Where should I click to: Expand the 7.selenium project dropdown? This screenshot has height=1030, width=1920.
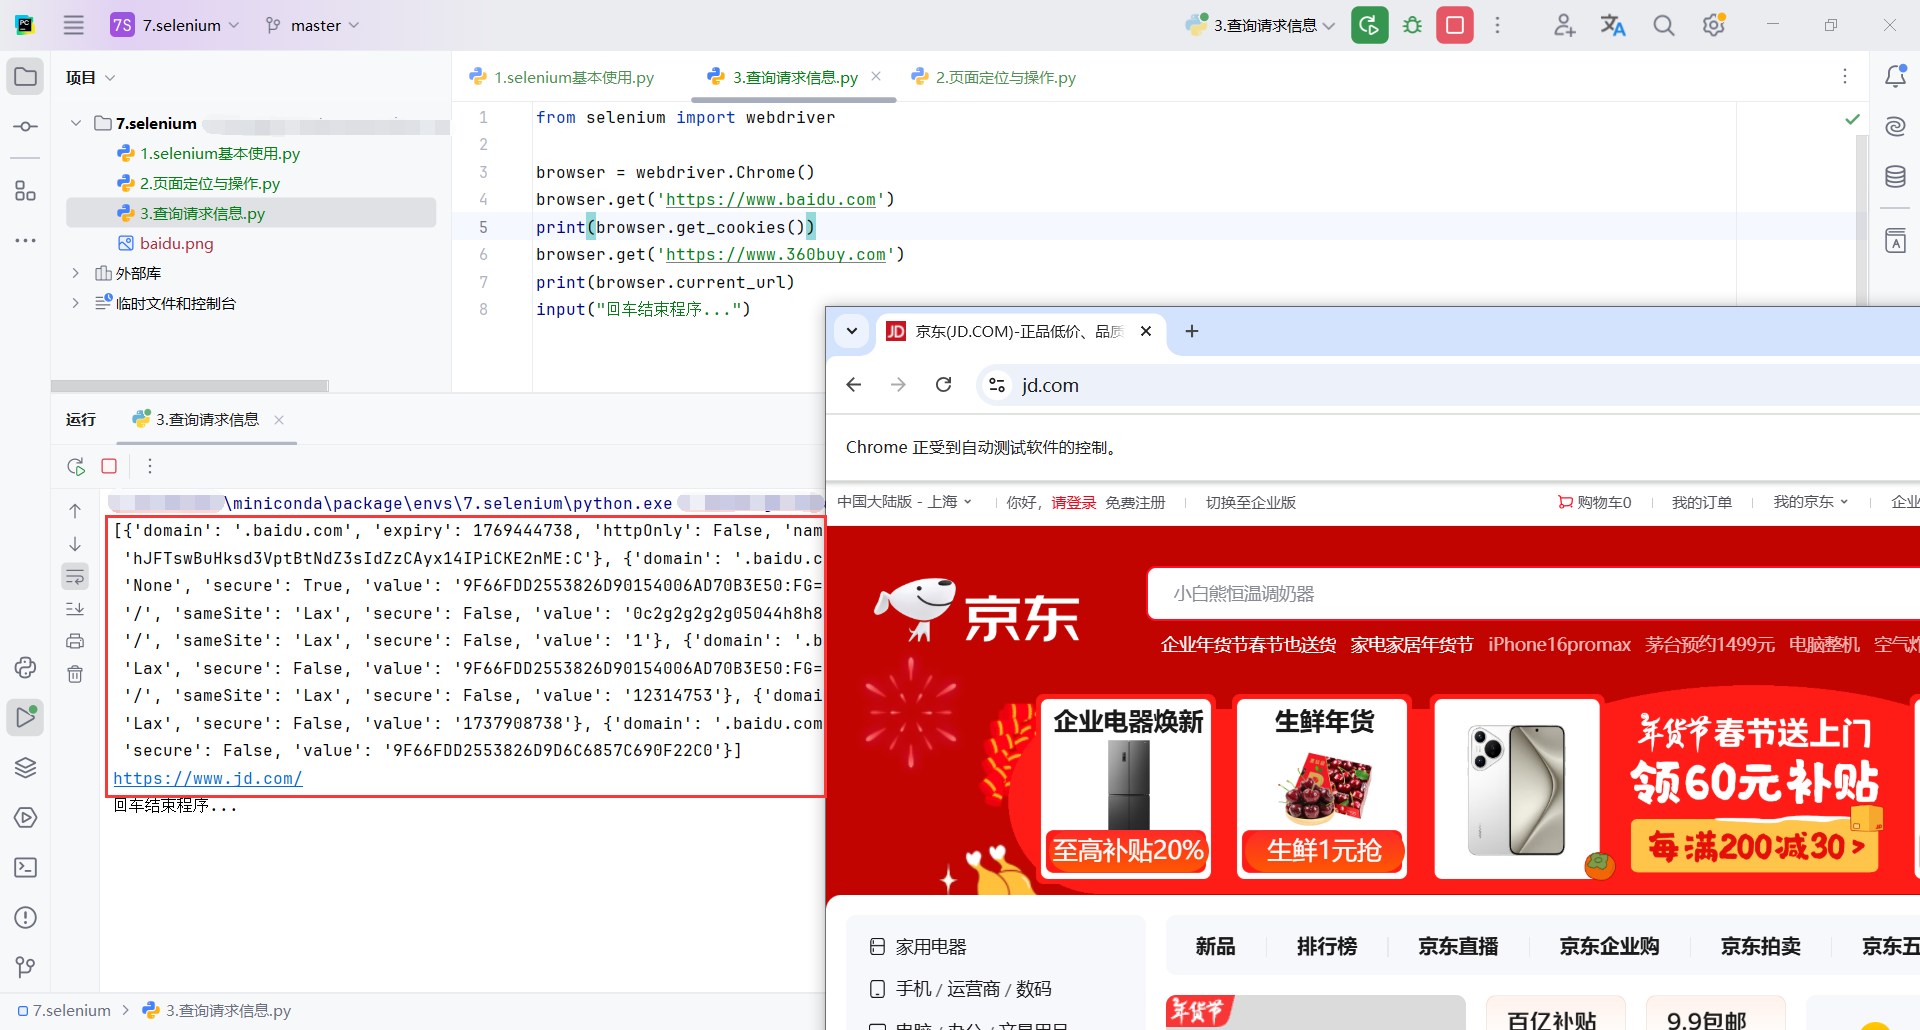(176, 25)
